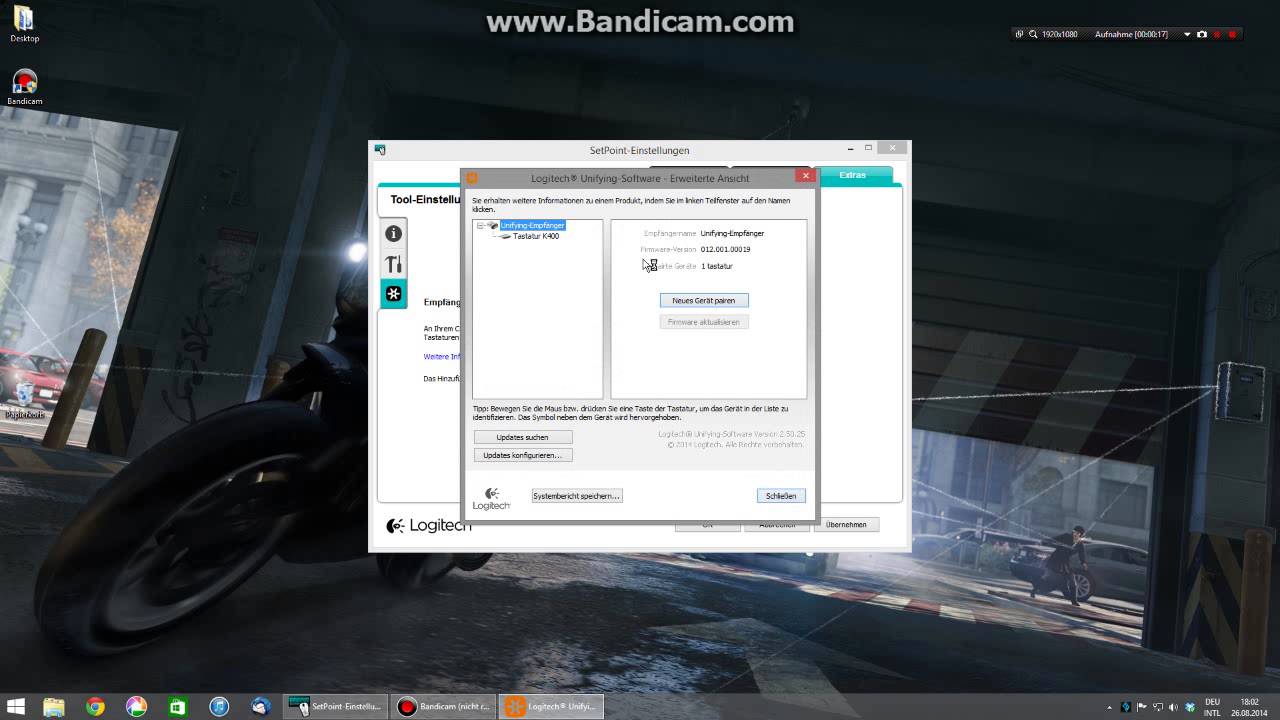Open the tools settings icon in SetPoint sidebar
Image resolution: width=1280 pixels, height=720 pixels.
(x=393, y=264)
